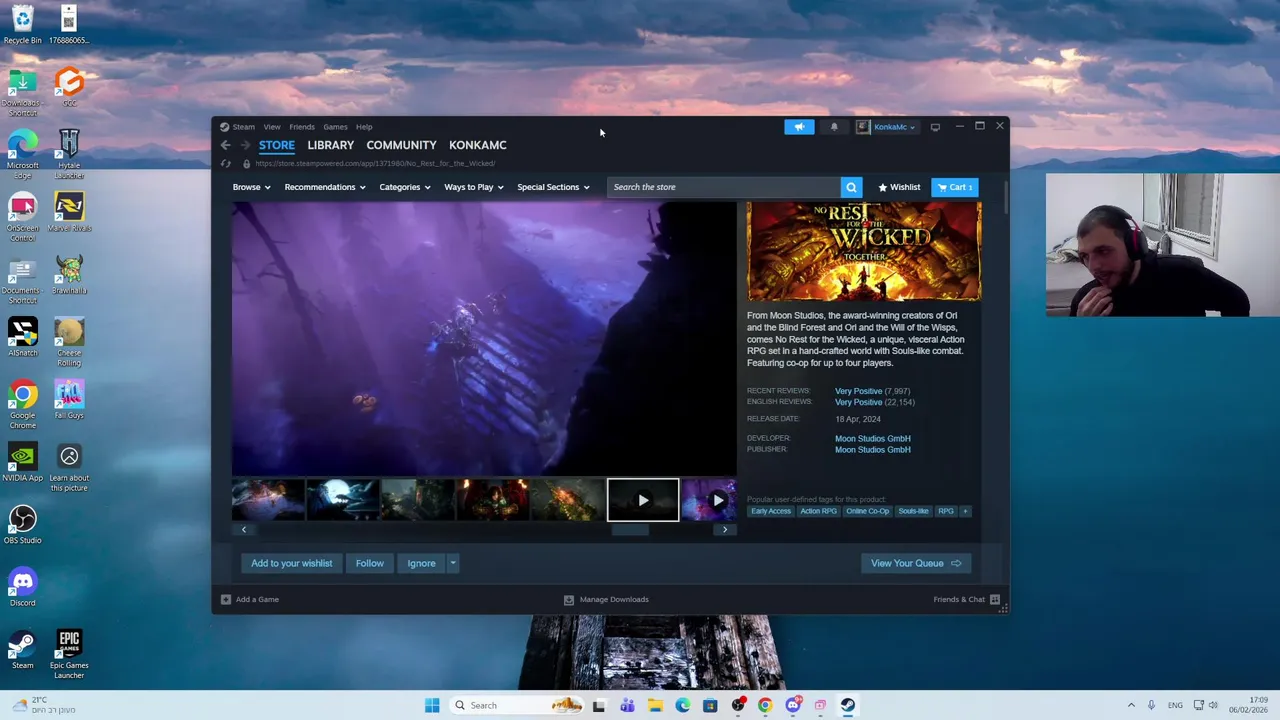Open Steam announcements megaphone button
Viewport: 1280px width, 720px height.
799,127
